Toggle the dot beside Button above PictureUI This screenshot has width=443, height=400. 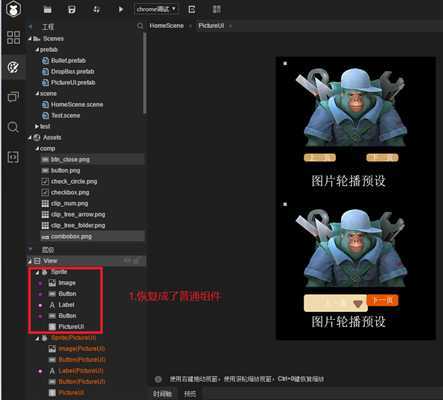40,316
